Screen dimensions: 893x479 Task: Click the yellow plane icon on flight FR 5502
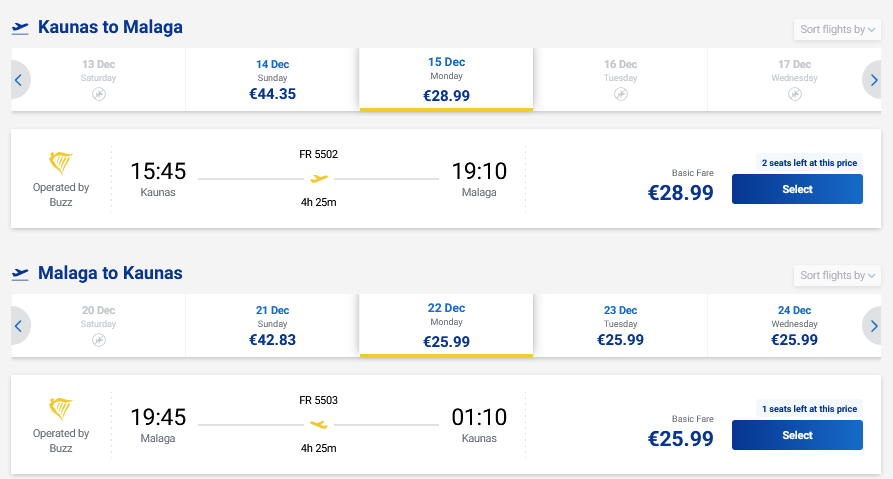319,179
